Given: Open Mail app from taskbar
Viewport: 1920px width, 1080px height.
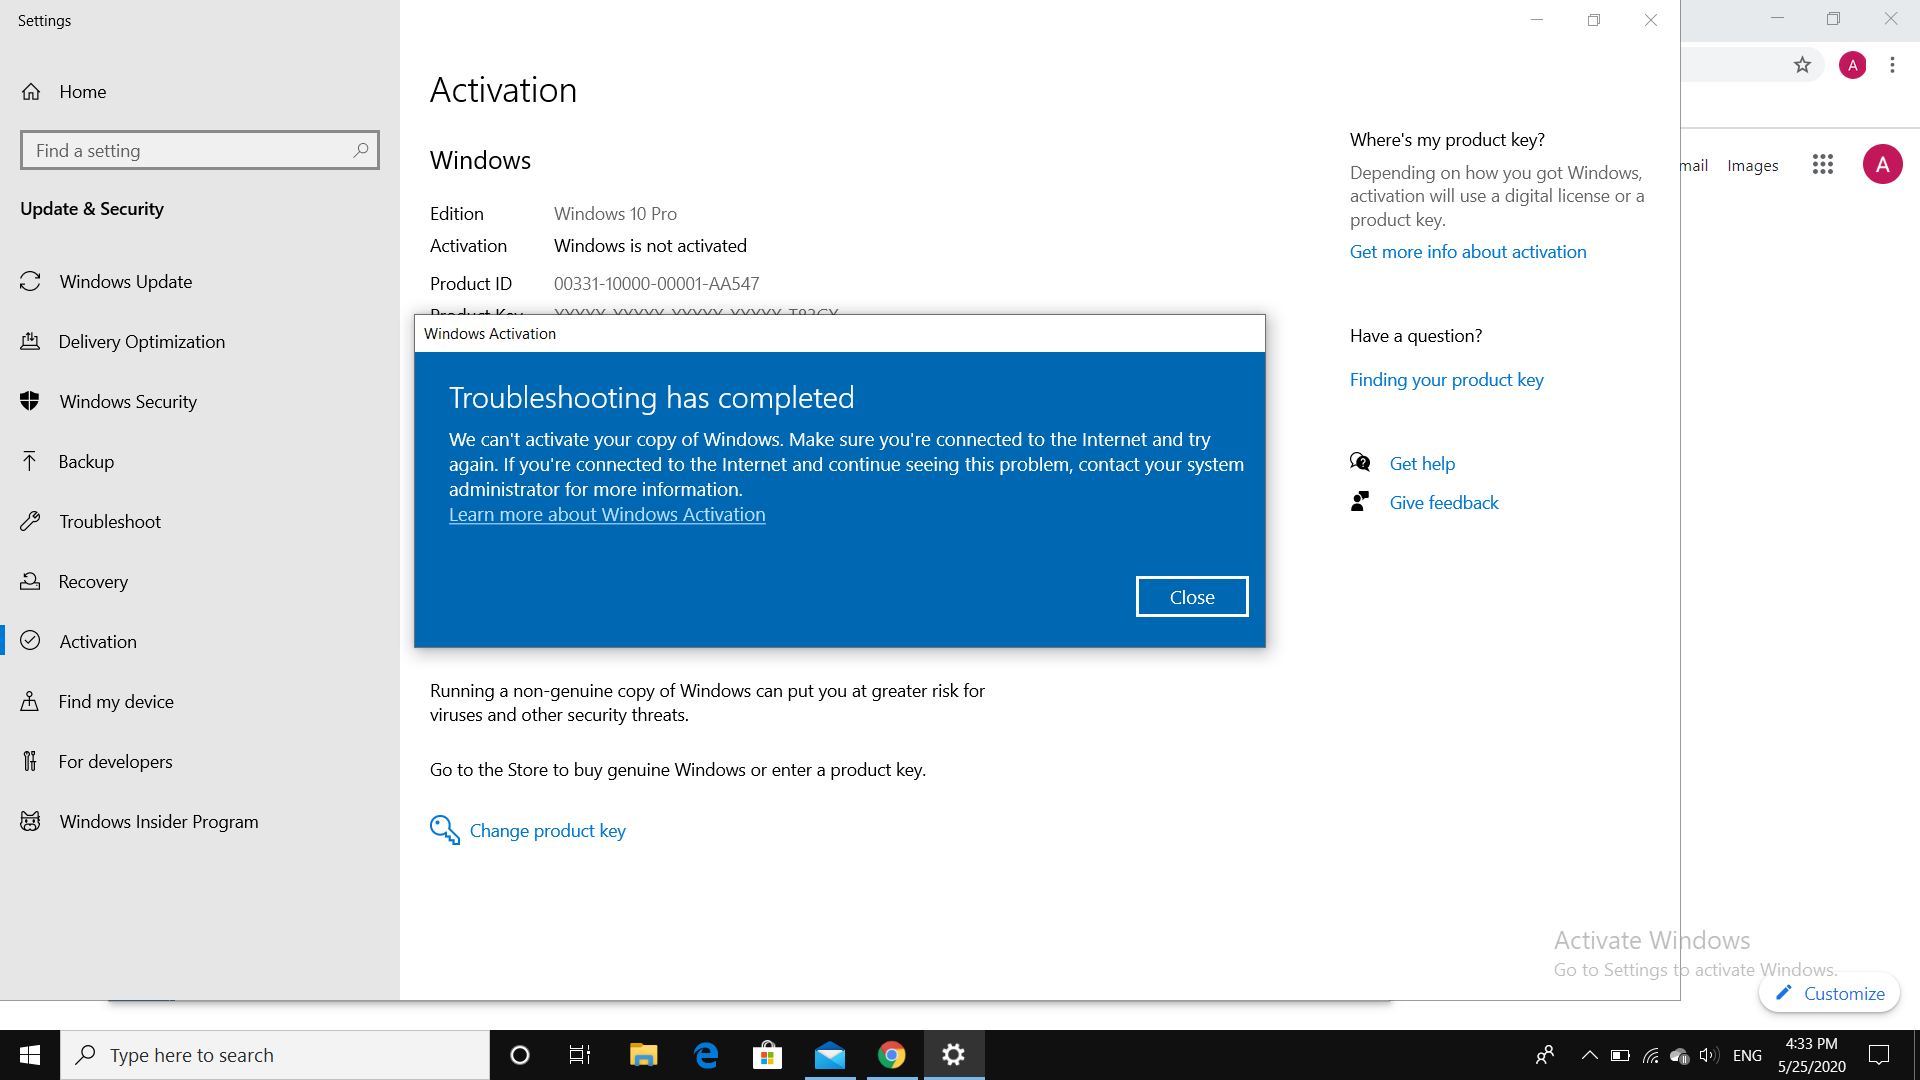Looking at the screenshot, I should pyautogui.click(x=830, y=1055).
